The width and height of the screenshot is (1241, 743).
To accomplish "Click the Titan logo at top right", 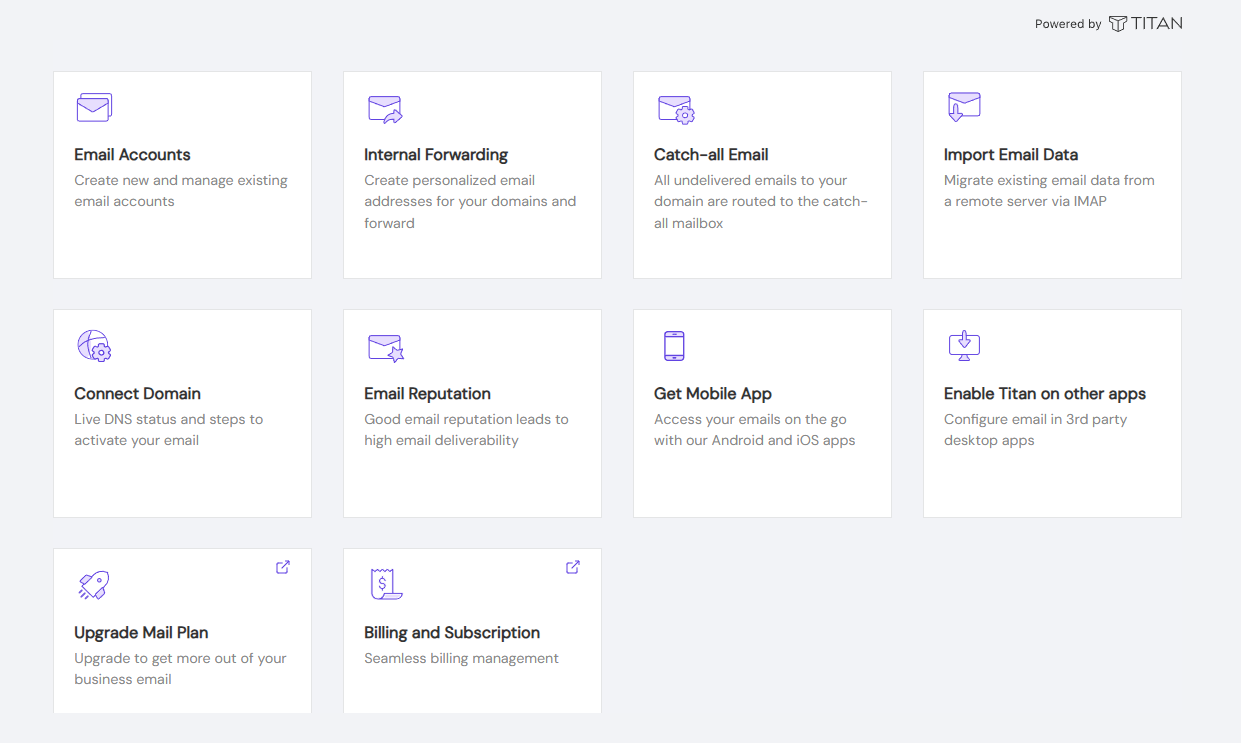I will [1145, 23].
